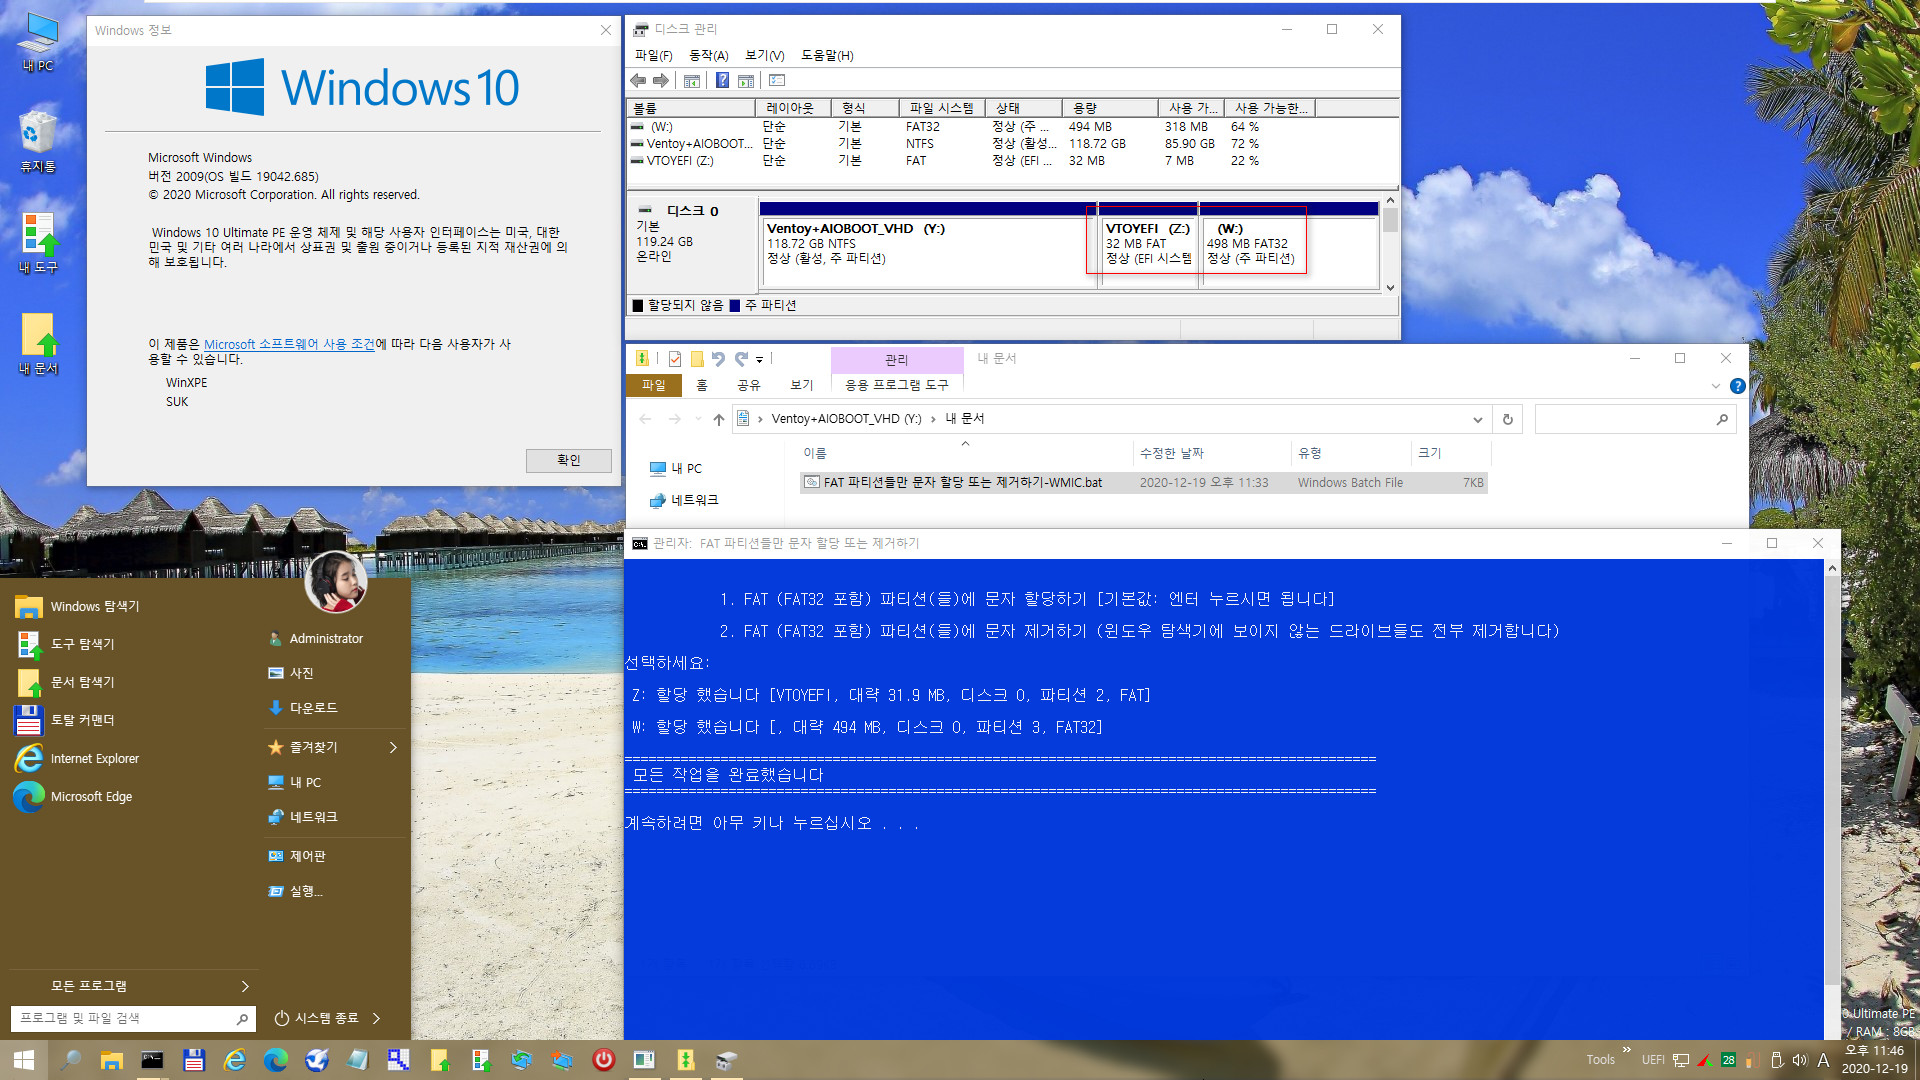
Task: Click the Up arrow in Explorer navigation
Action: click(718, 419)
